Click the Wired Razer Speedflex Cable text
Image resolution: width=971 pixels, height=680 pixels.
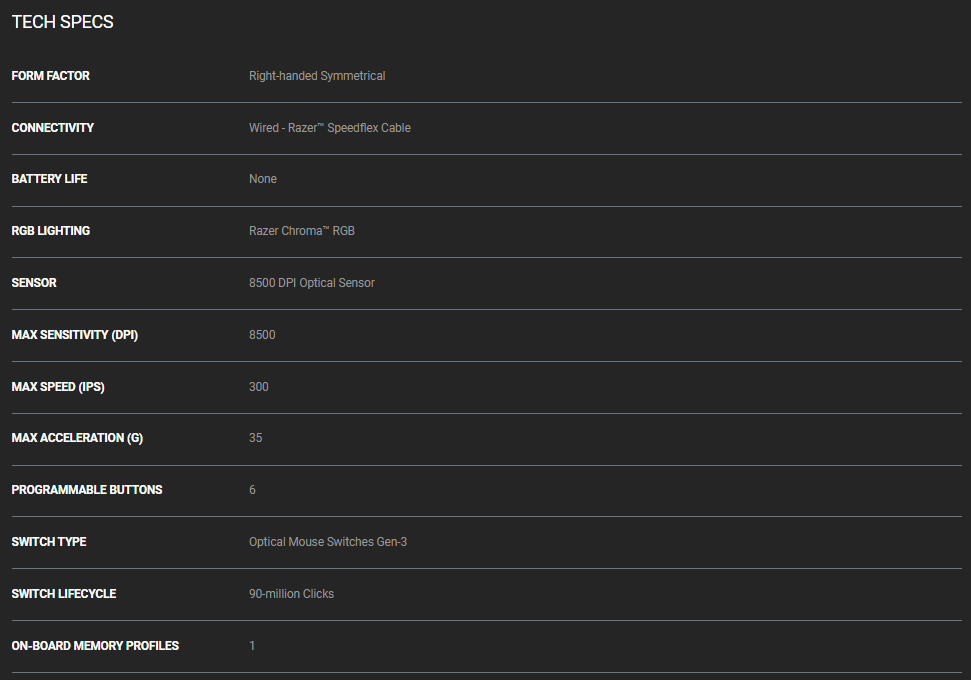(x=330, y=128)
